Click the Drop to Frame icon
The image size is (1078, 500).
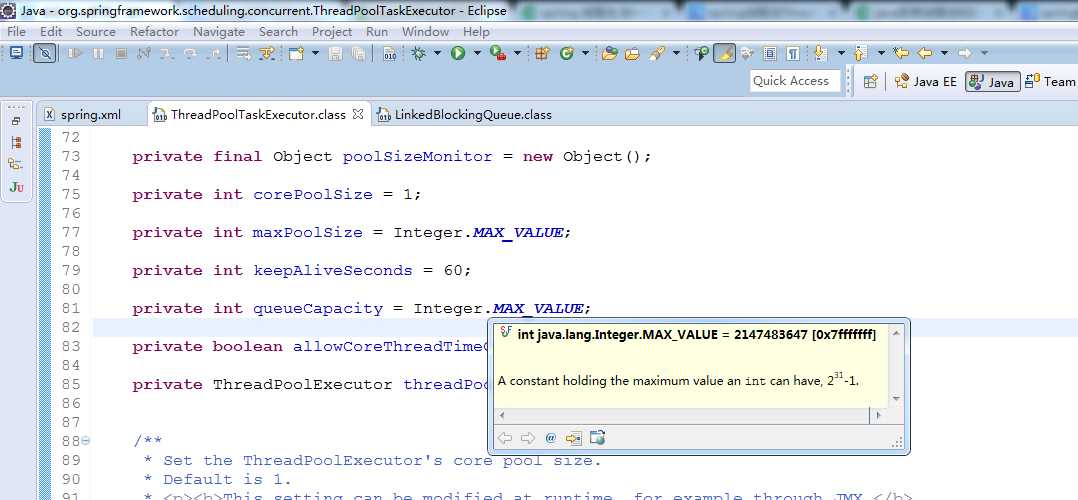click(x=243, y=53)
